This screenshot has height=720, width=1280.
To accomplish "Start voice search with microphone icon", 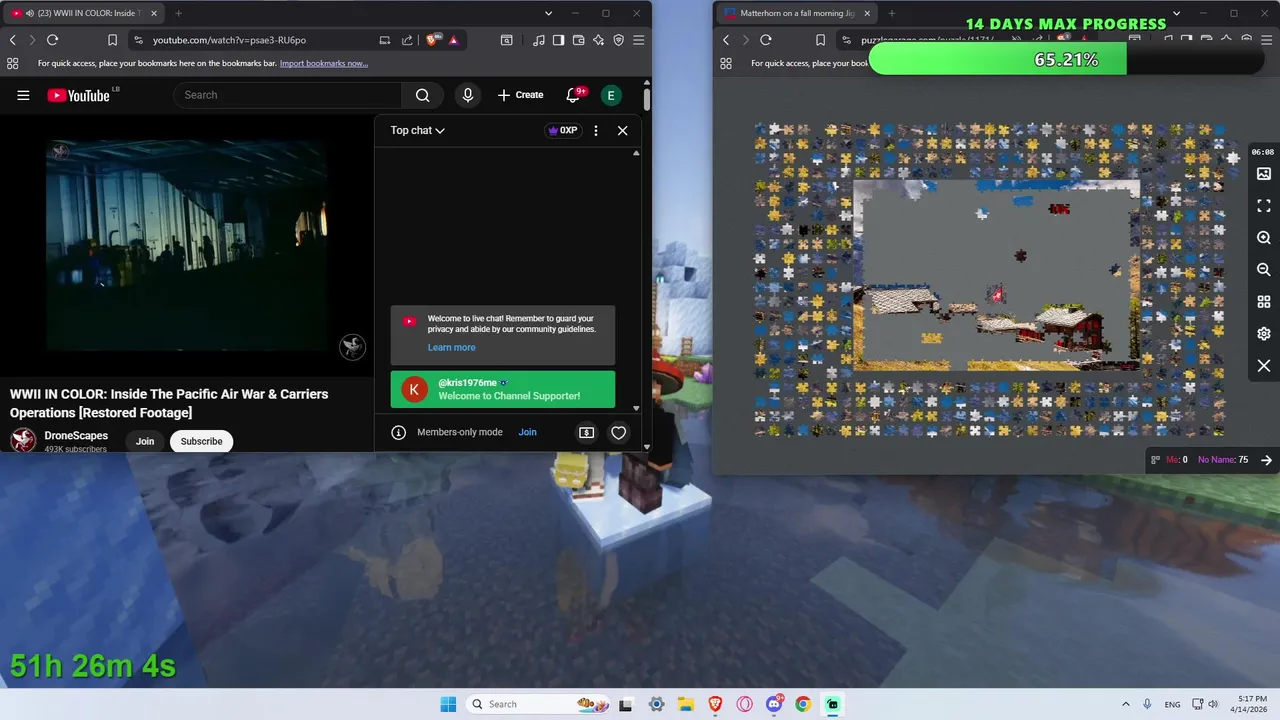I will (x=467, y=95).
